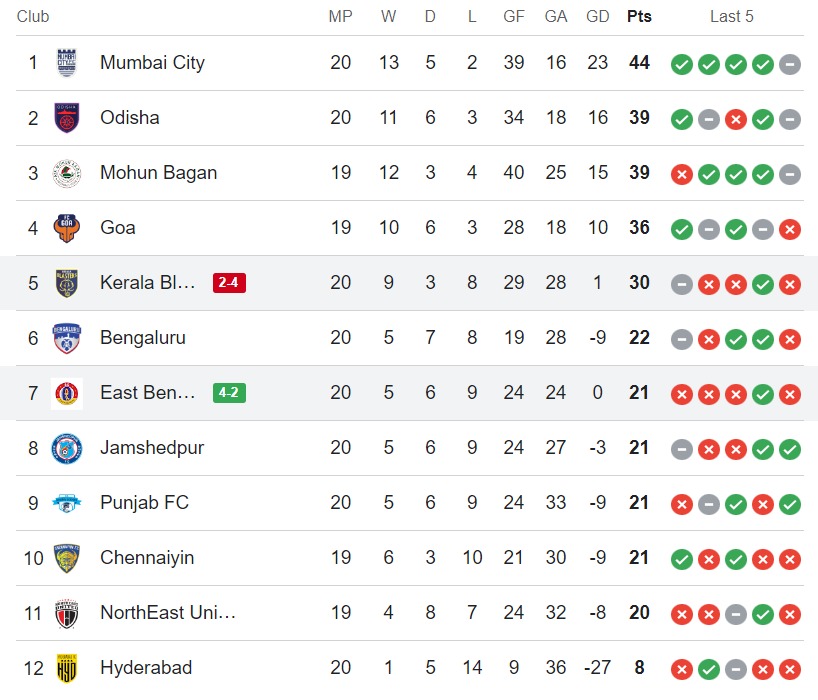Click the GD column header

click(598, 17)
